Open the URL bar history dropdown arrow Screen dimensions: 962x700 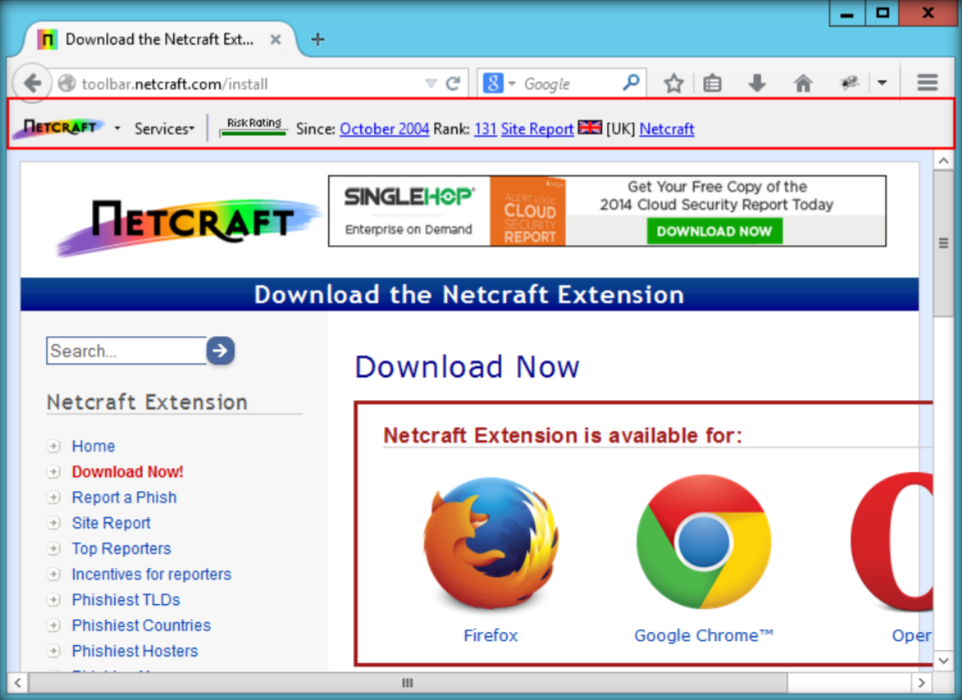coord(431,84)
